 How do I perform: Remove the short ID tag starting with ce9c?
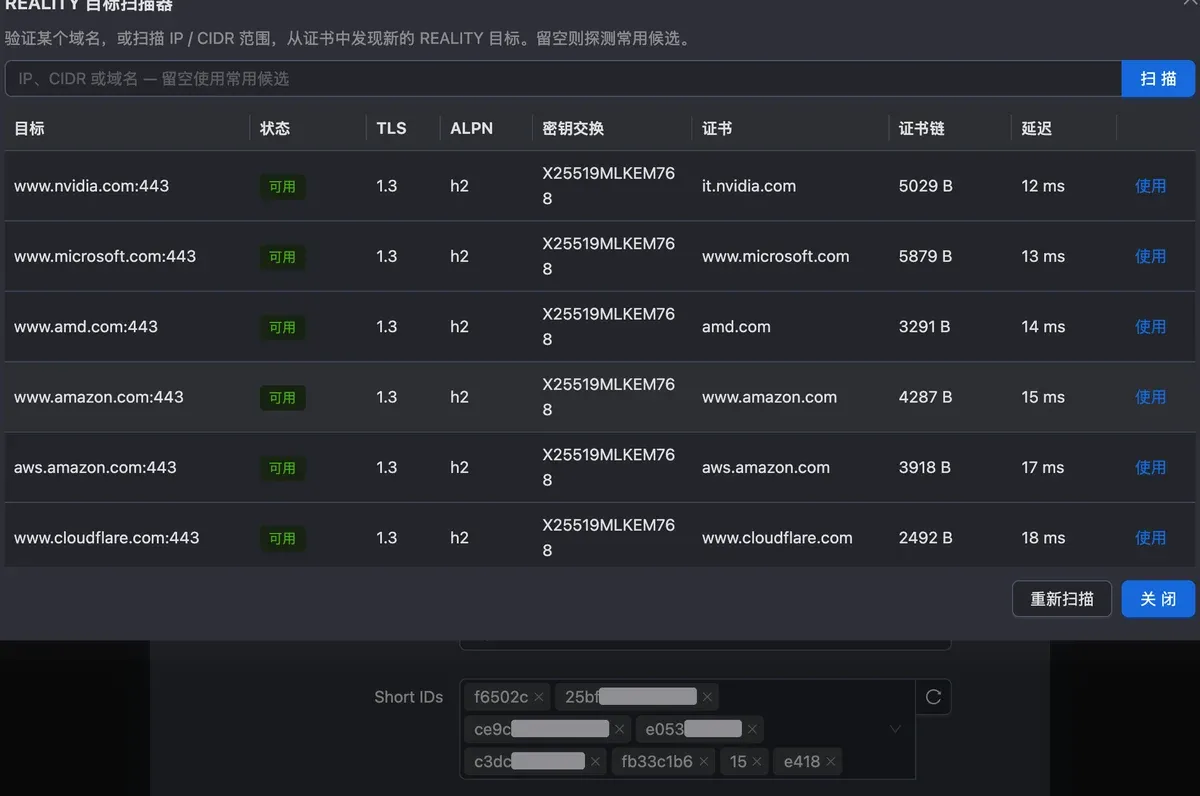(619, 729)
